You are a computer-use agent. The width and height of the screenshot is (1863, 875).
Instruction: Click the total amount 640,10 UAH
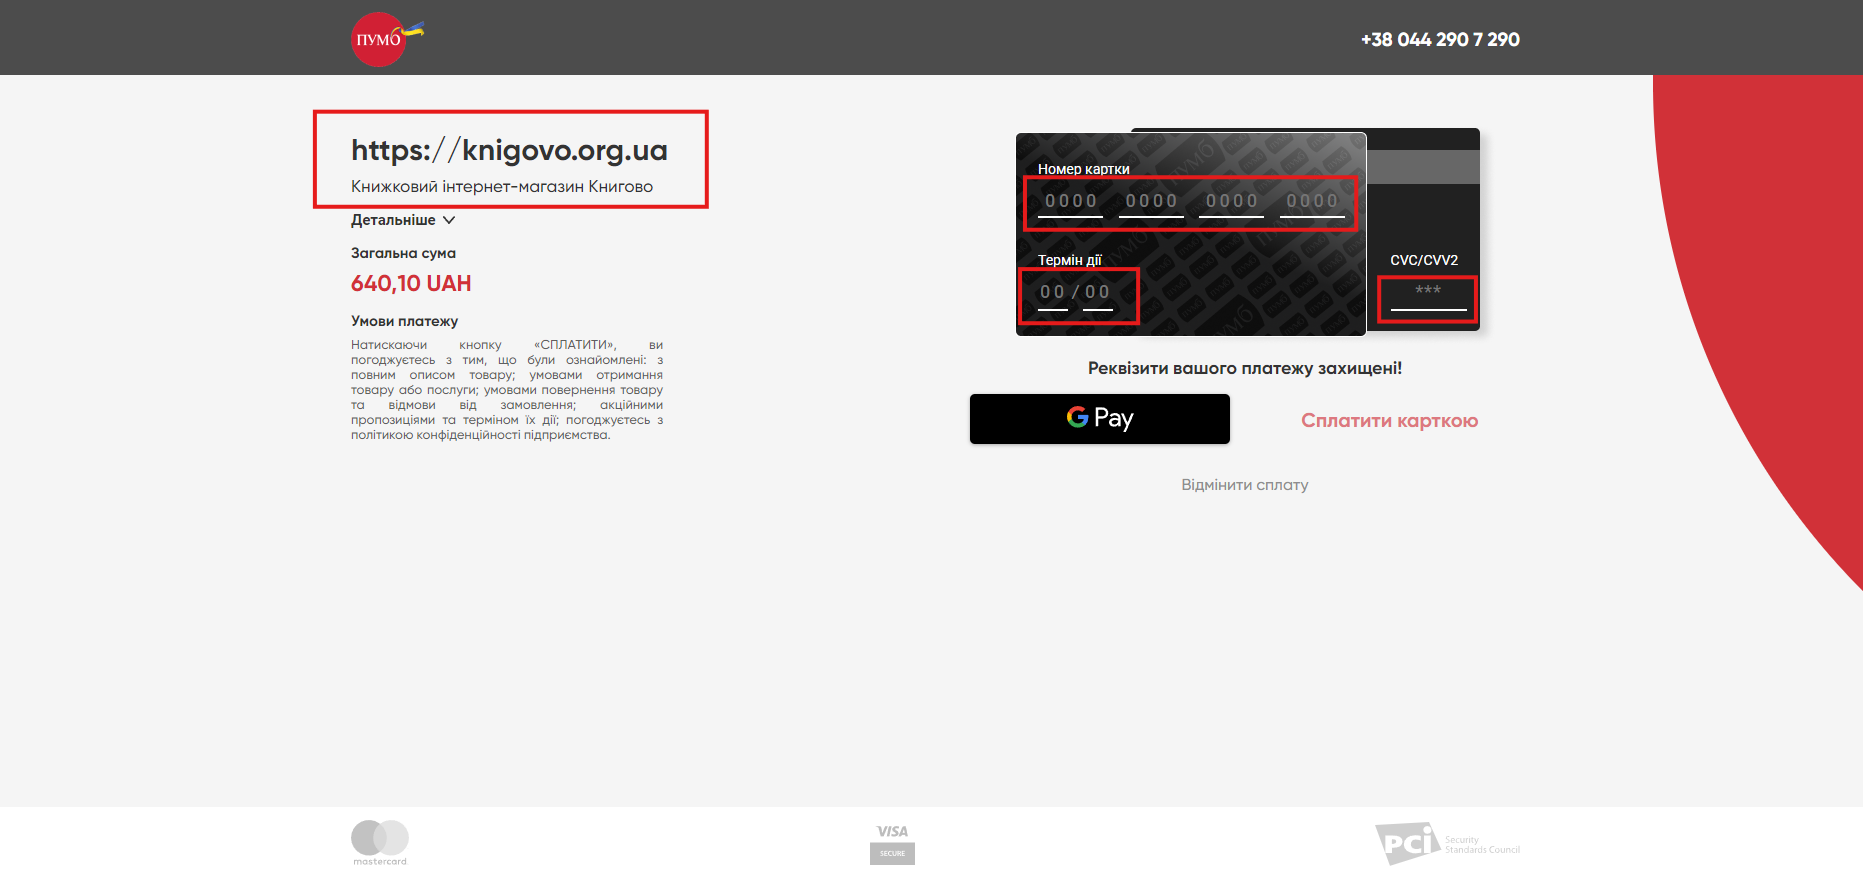[411, 284]
